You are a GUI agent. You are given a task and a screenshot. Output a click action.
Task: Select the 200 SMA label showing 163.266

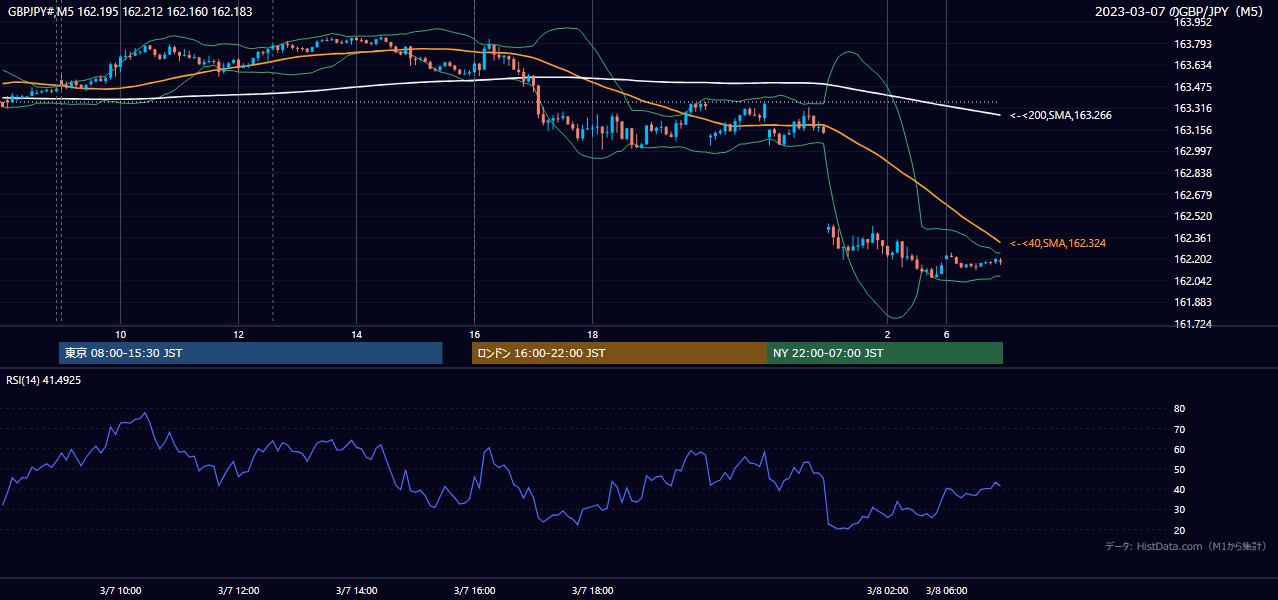1061,116
